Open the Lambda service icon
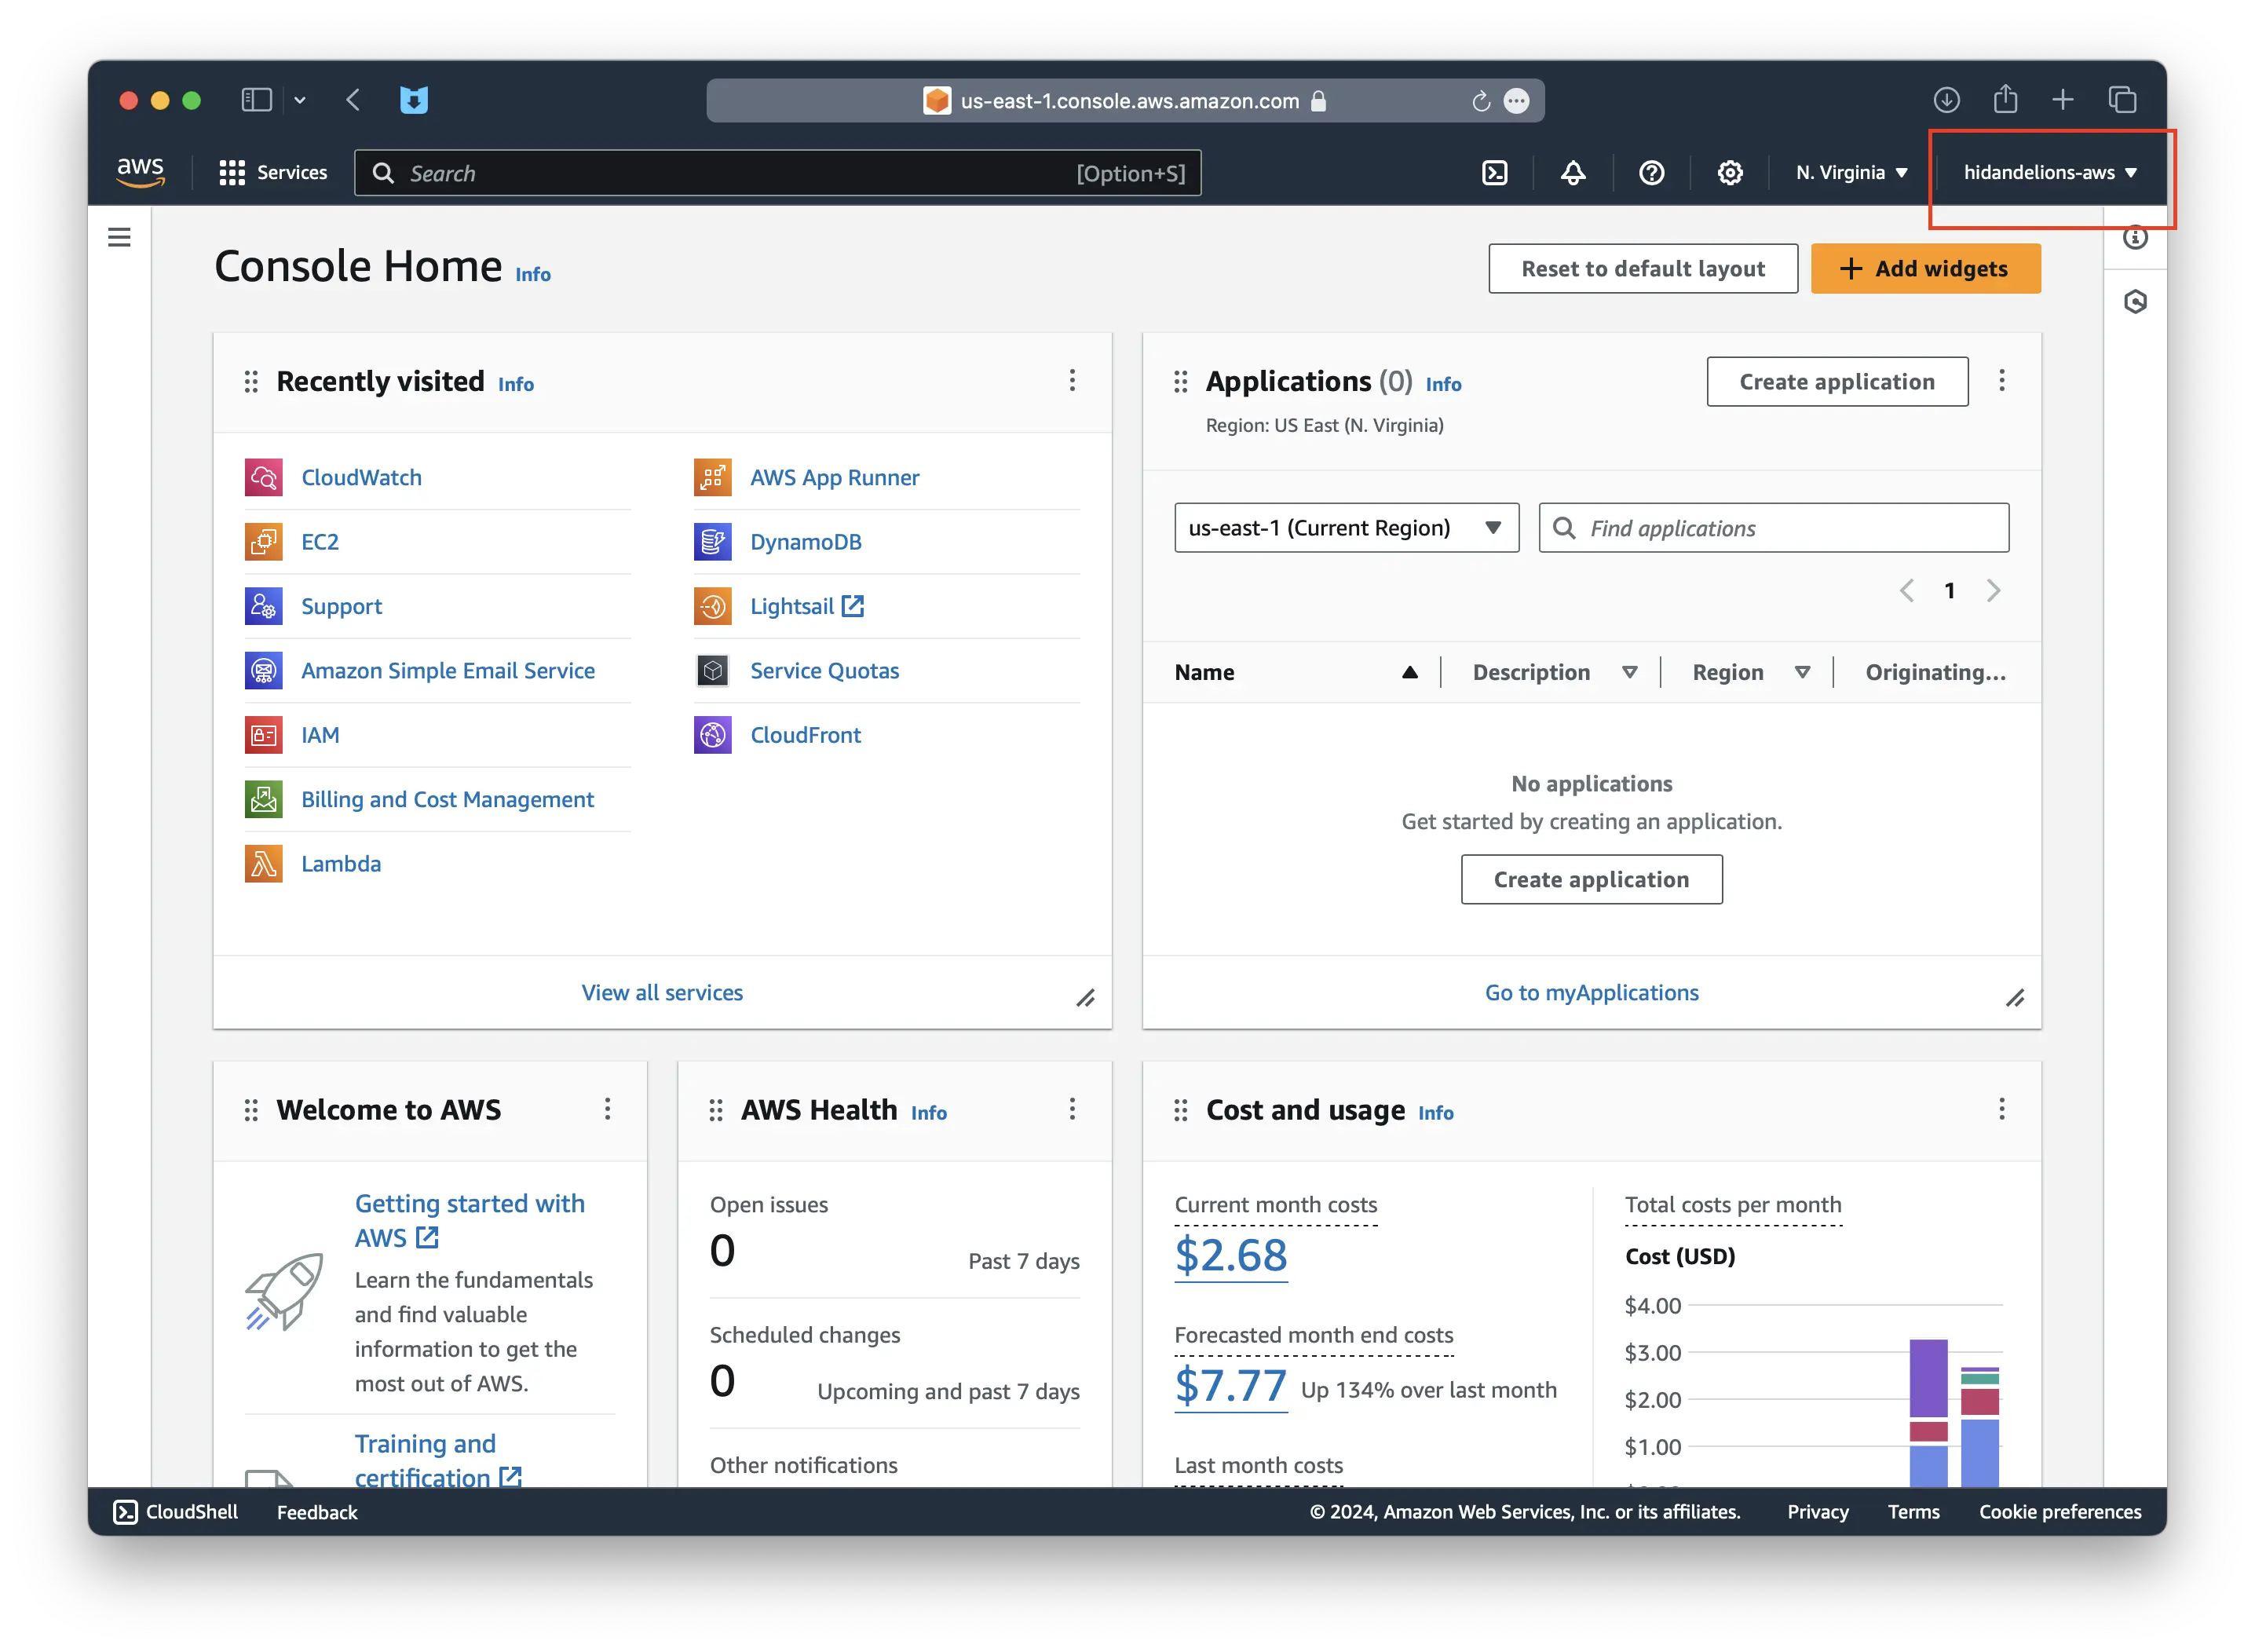This screenshot has height=1652, width=2255. [263, 863]
